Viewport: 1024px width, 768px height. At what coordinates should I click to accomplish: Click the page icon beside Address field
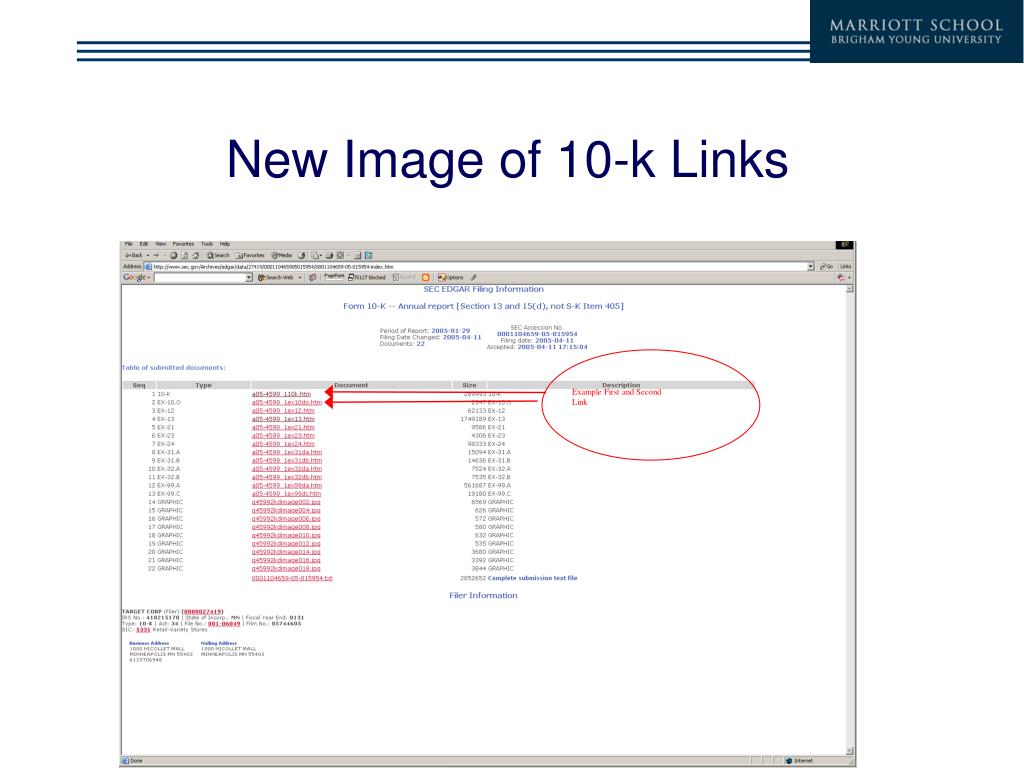pos(148,266)
